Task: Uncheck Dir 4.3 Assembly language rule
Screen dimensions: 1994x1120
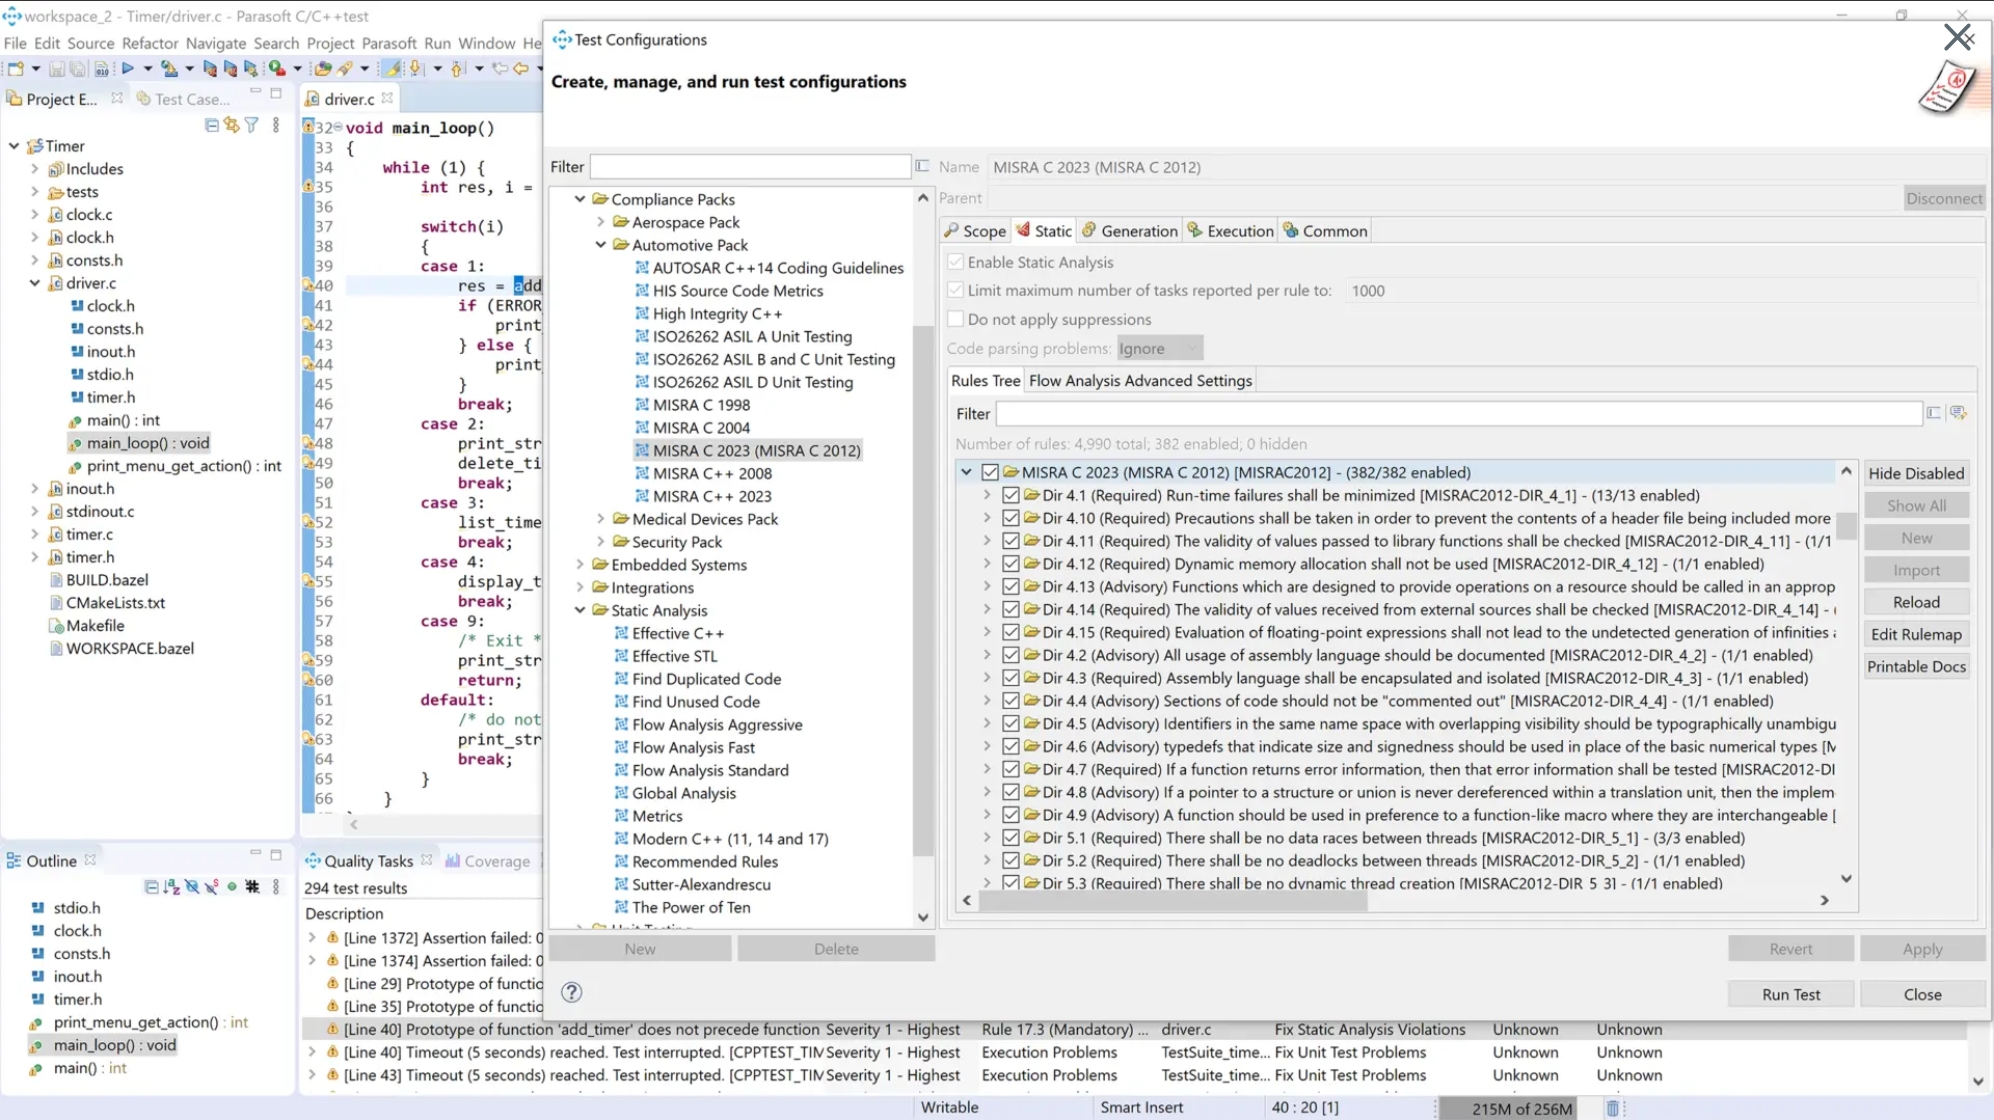Action: pos(1011,678)
